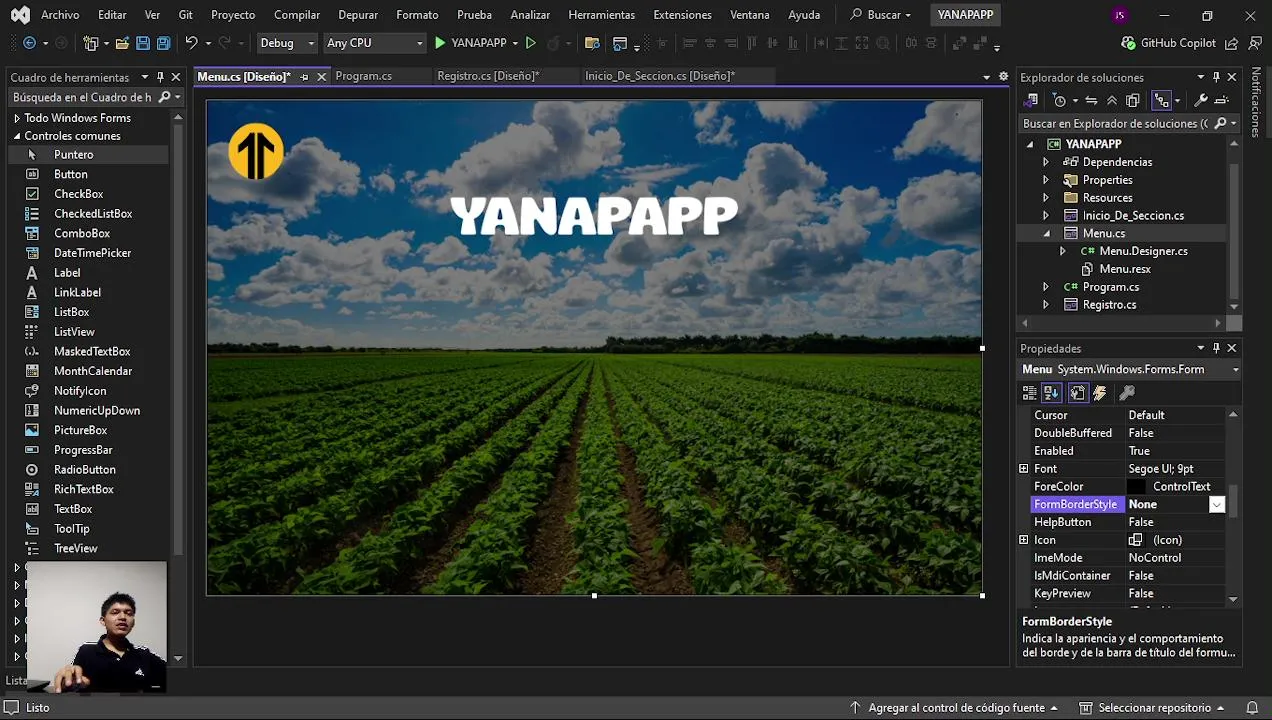The height and width of the screenshot is (720, 1272).
Task: Click Pending Changes Filter clock icon in Solution Explorer
Action: tap(1060, 100)
